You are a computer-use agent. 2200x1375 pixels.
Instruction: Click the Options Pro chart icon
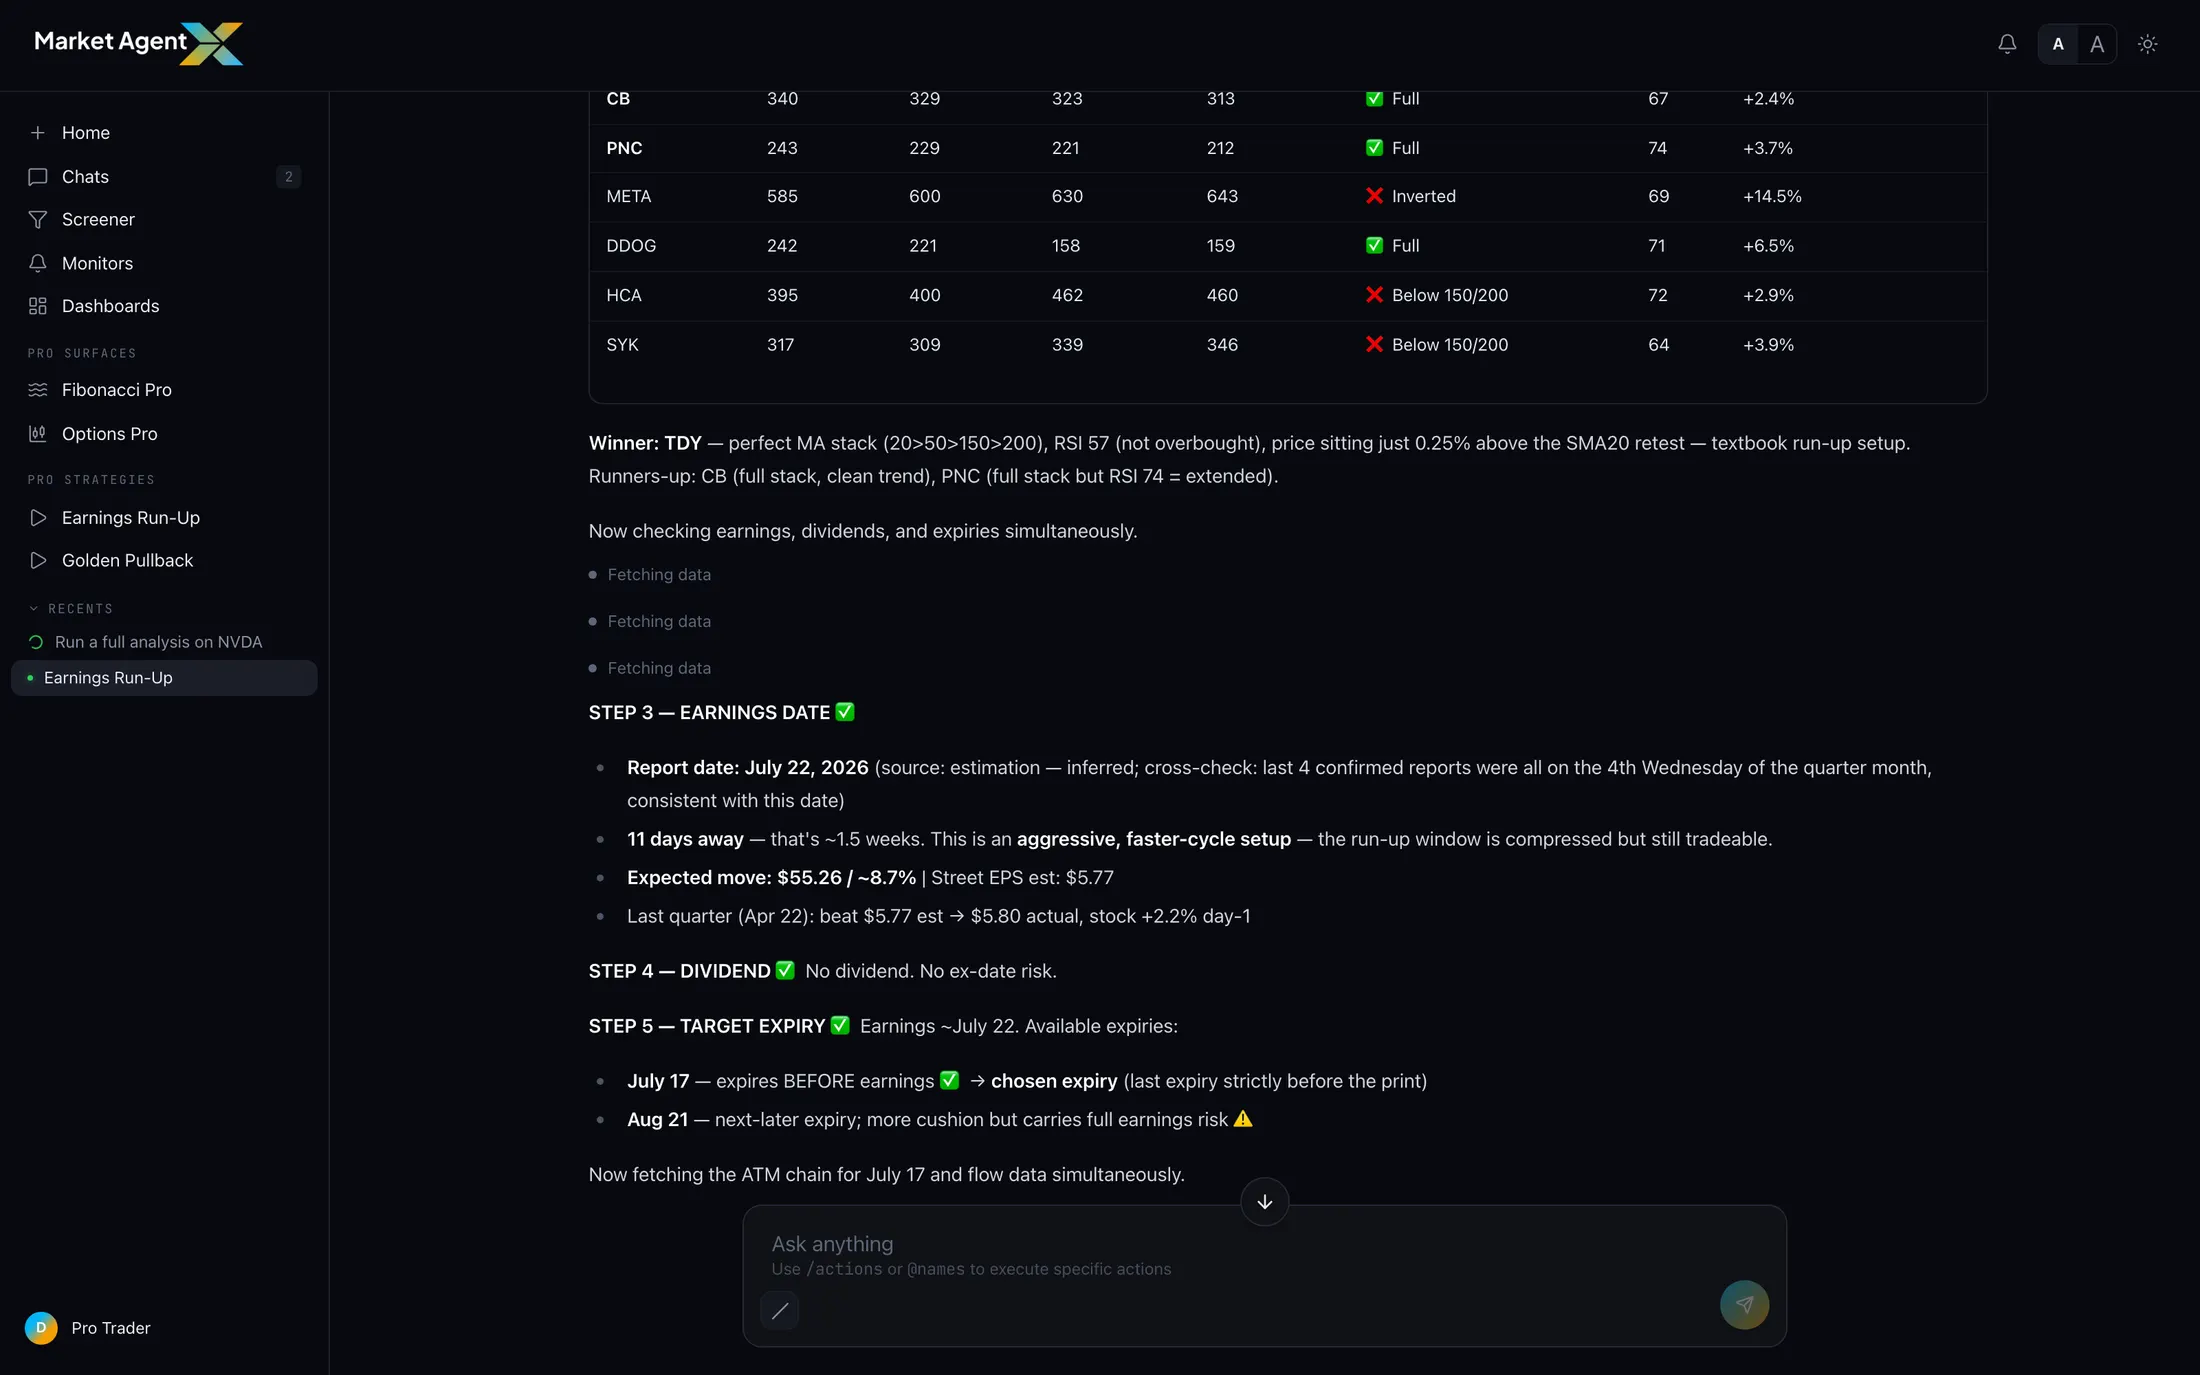point(38,434)
